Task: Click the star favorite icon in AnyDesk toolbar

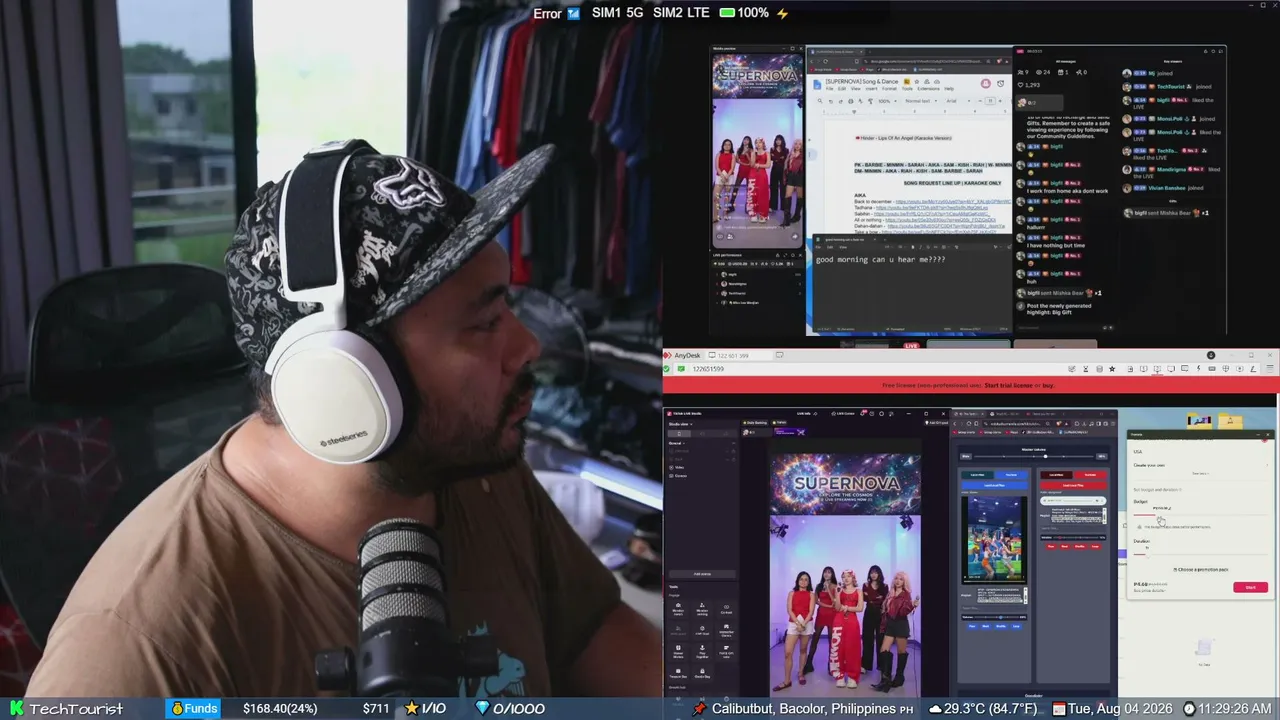Action: pos(1112,369)
